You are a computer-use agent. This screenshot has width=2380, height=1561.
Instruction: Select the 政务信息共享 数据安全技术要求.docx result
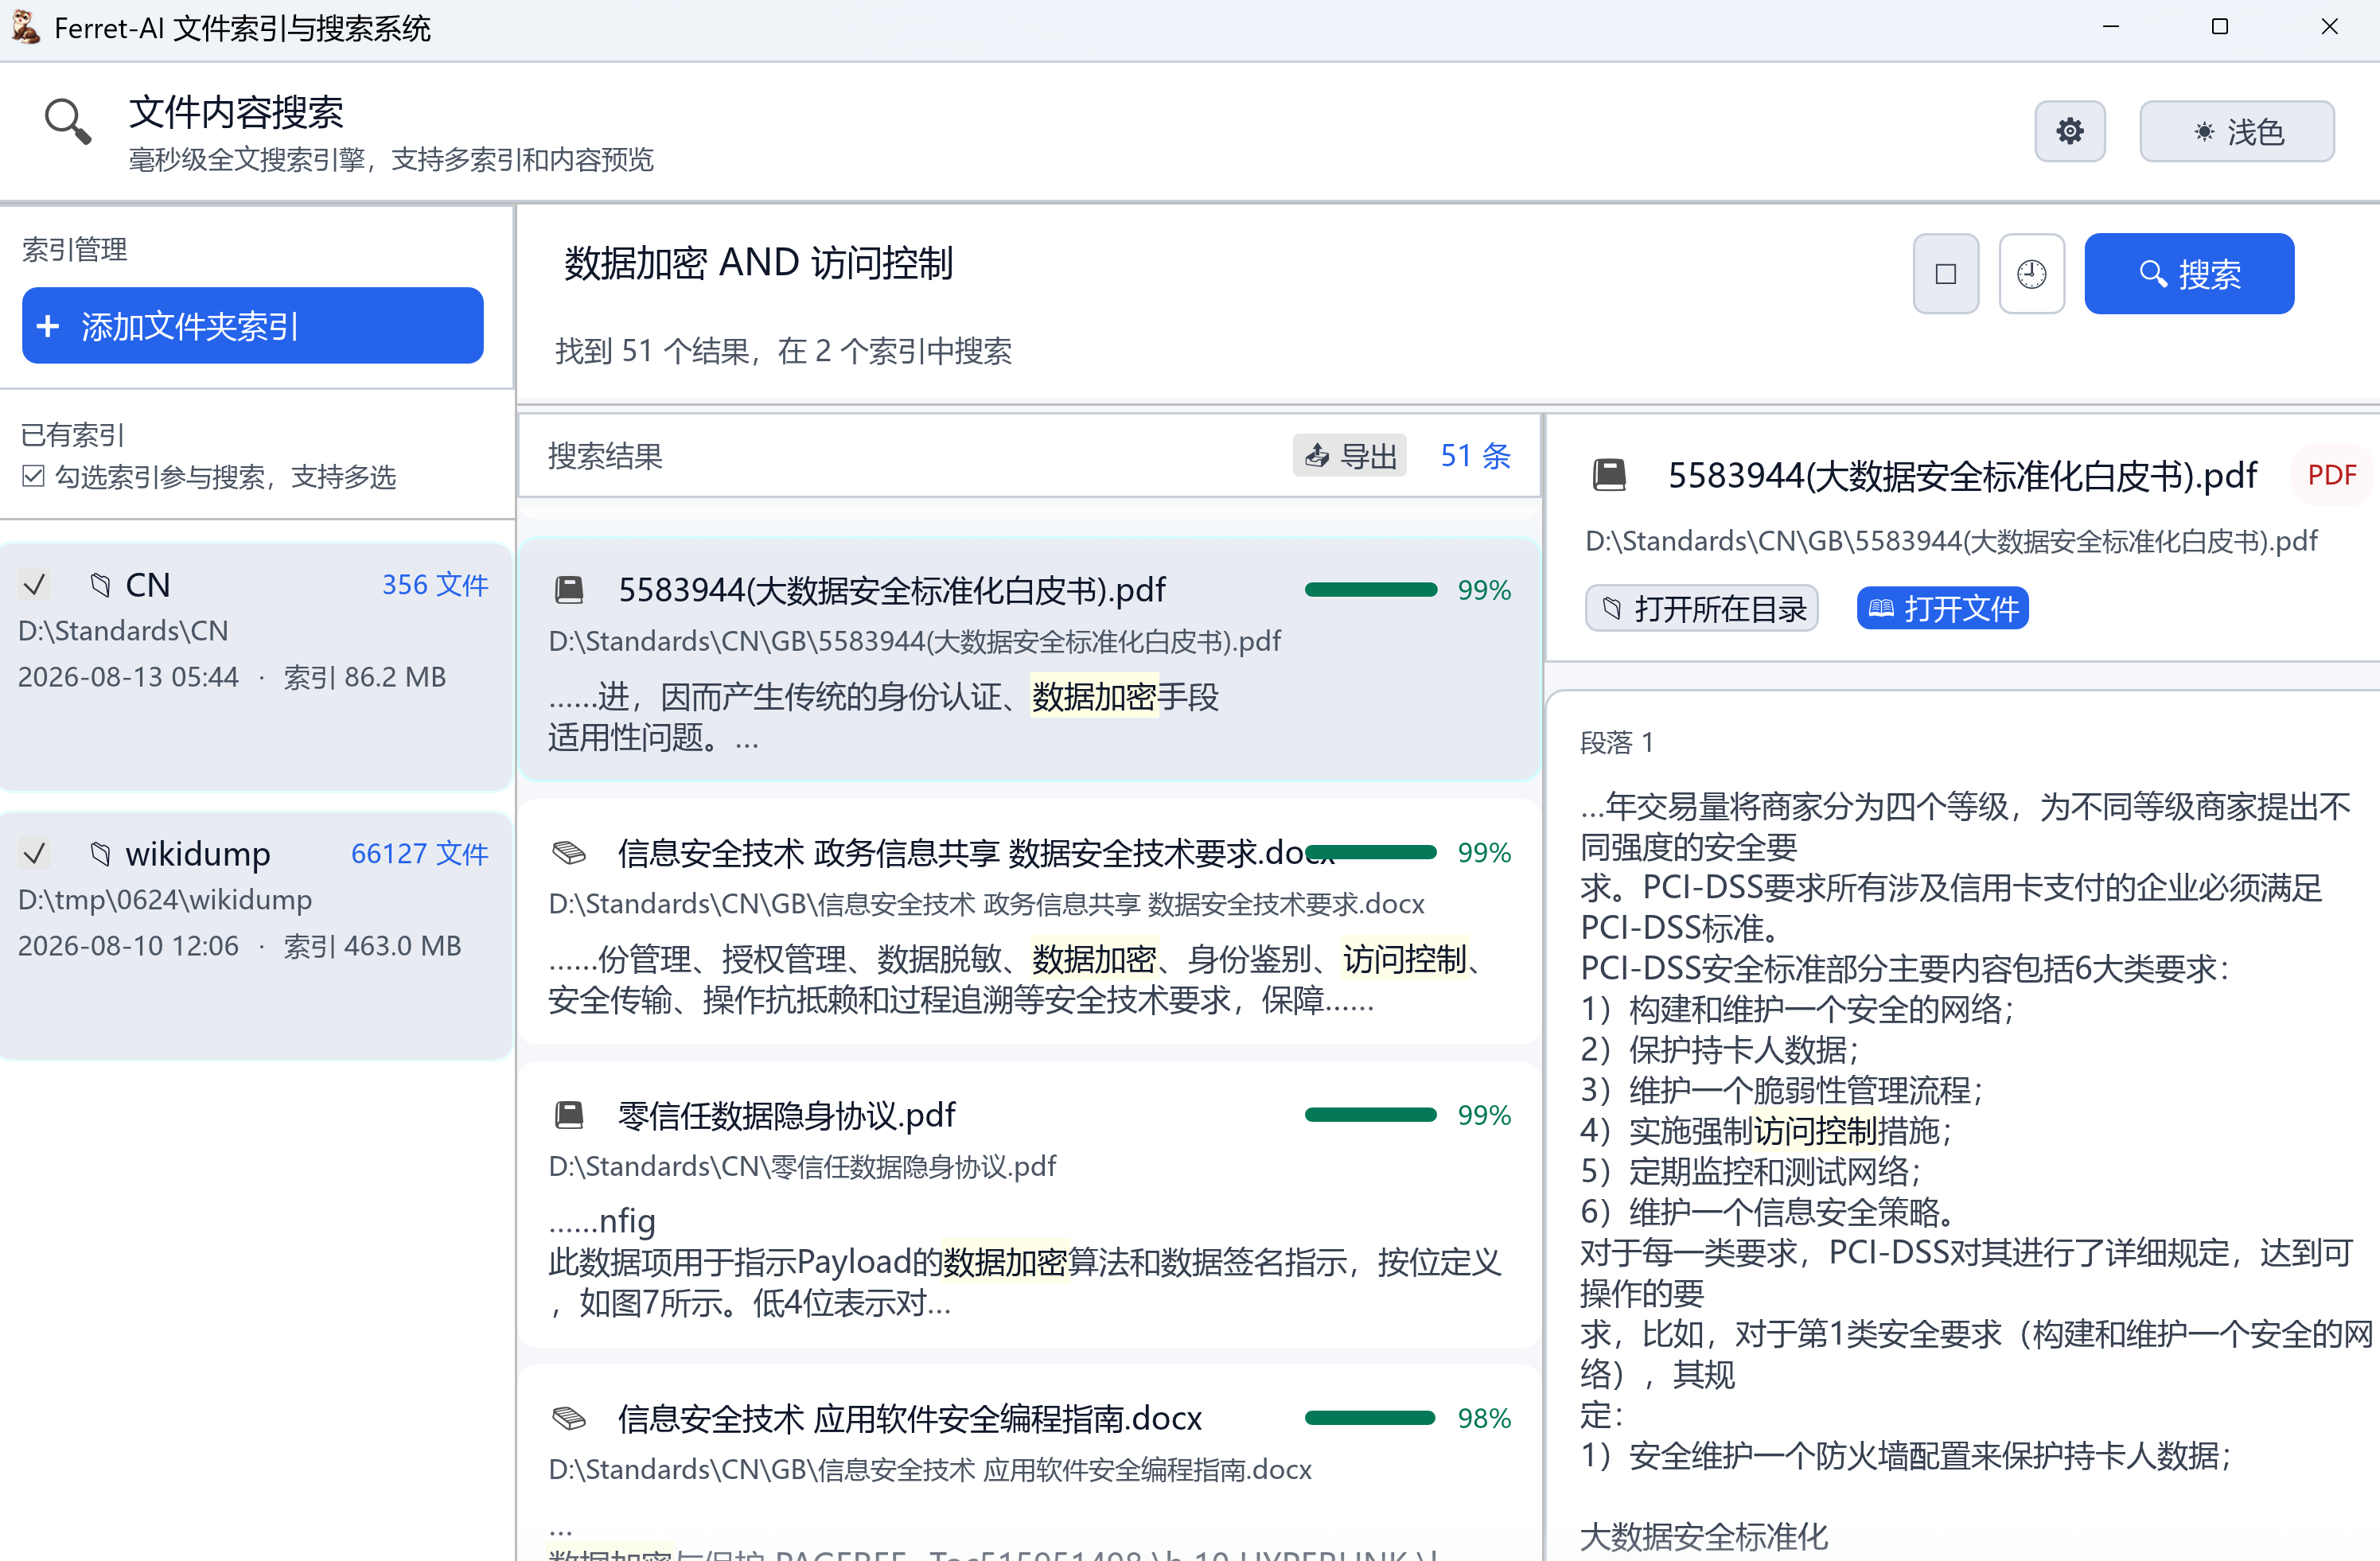pos(1029,922)
